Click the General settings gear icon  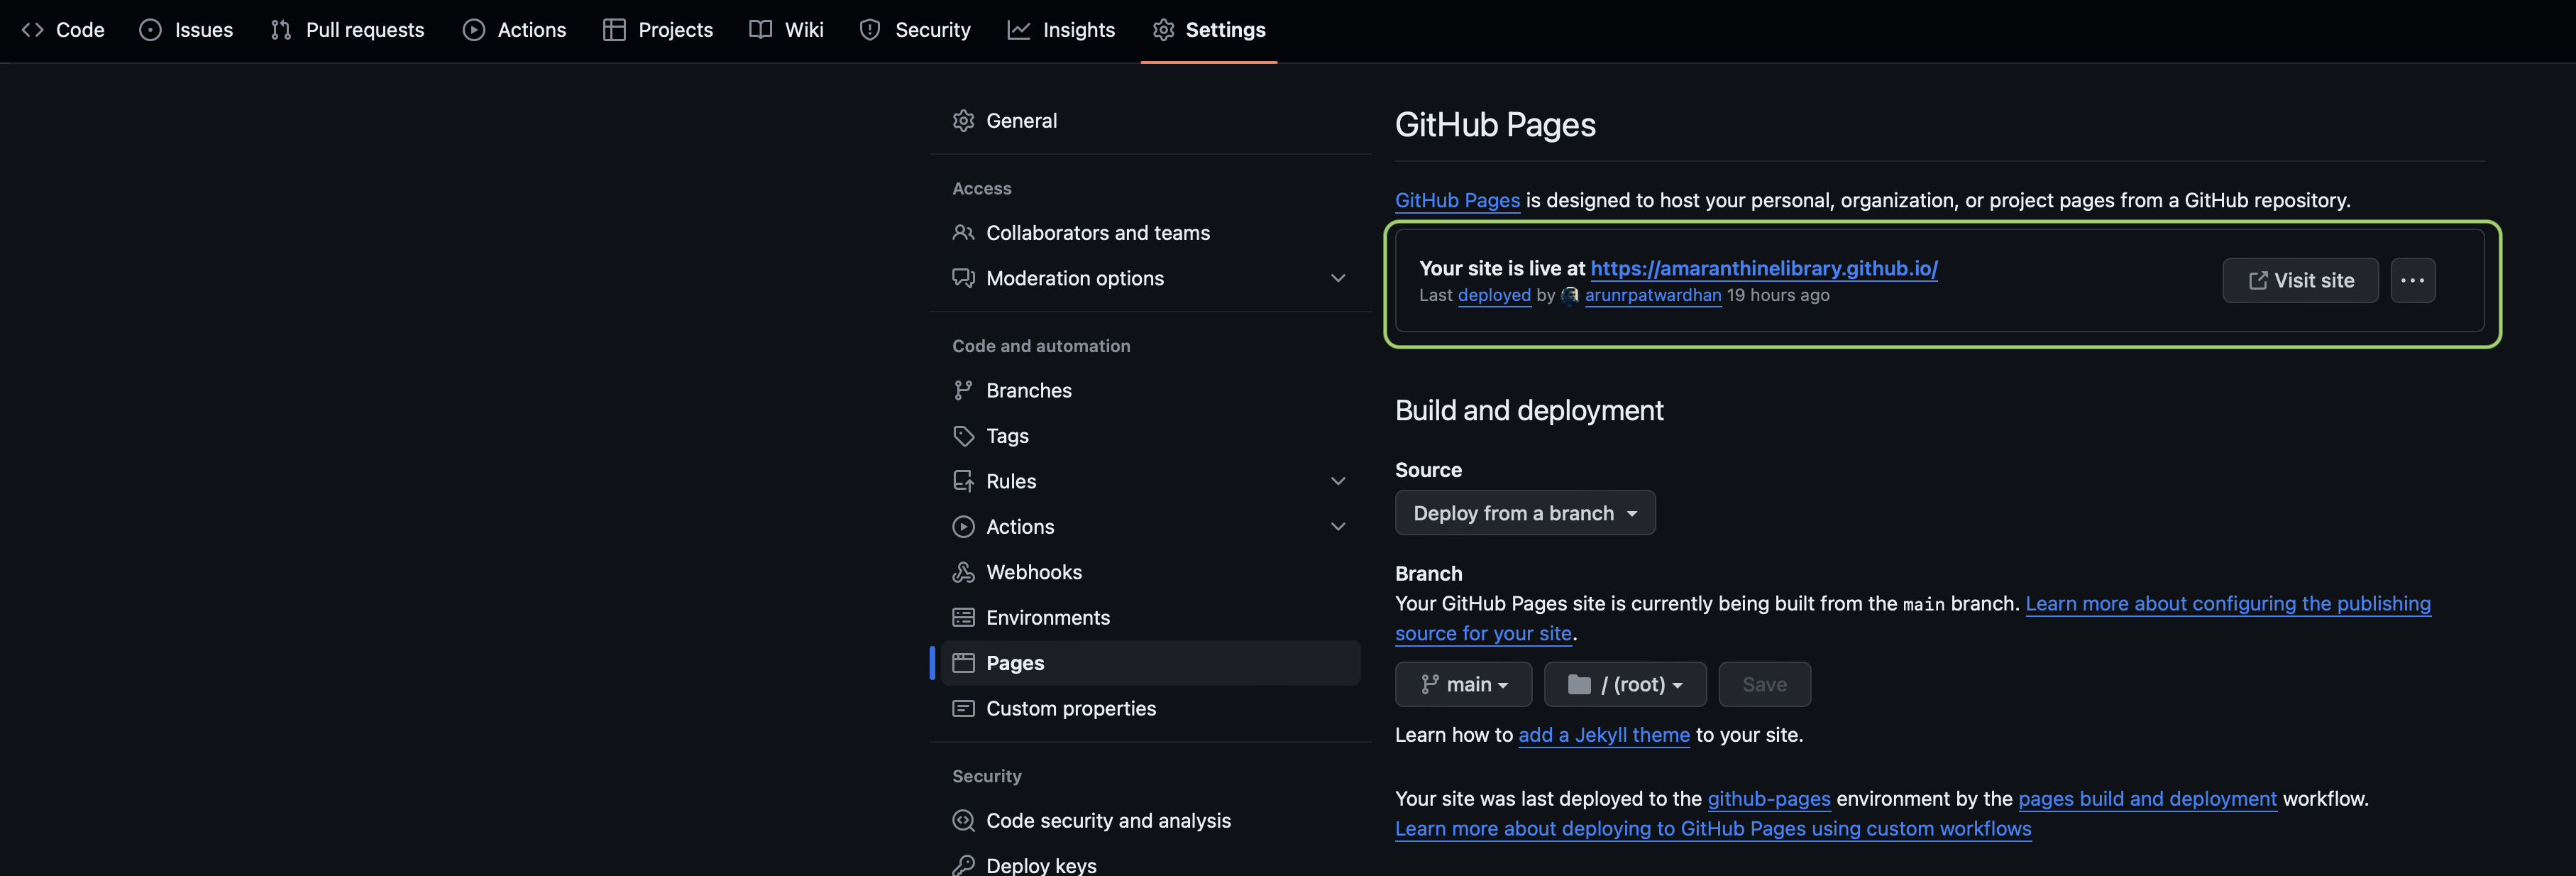(963, 120)
